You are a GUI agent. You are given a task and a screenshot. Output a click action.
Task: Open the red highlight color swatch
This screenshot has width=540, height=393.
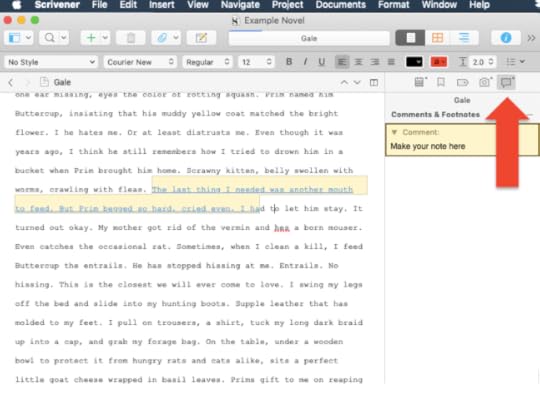pyautogui.click(x=439, y=62)
